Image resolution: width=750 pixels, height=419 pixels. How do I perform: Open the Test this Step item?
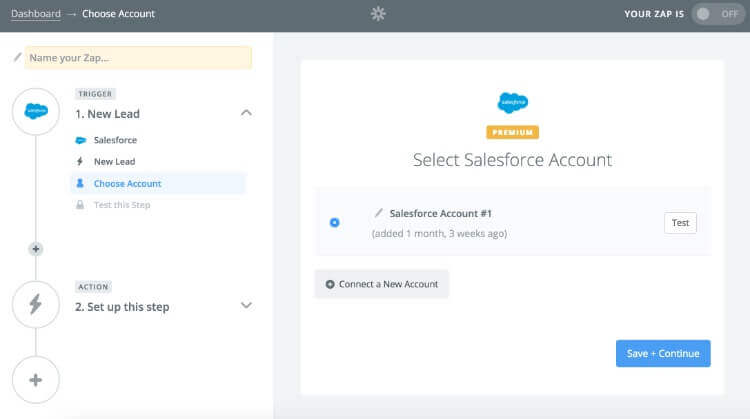(122, 205)
